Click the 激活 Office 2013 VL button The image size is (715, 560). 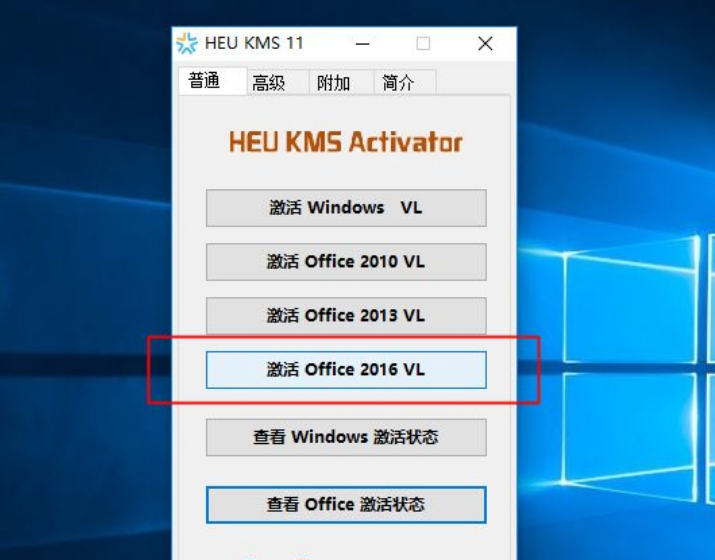pos(346,316)
